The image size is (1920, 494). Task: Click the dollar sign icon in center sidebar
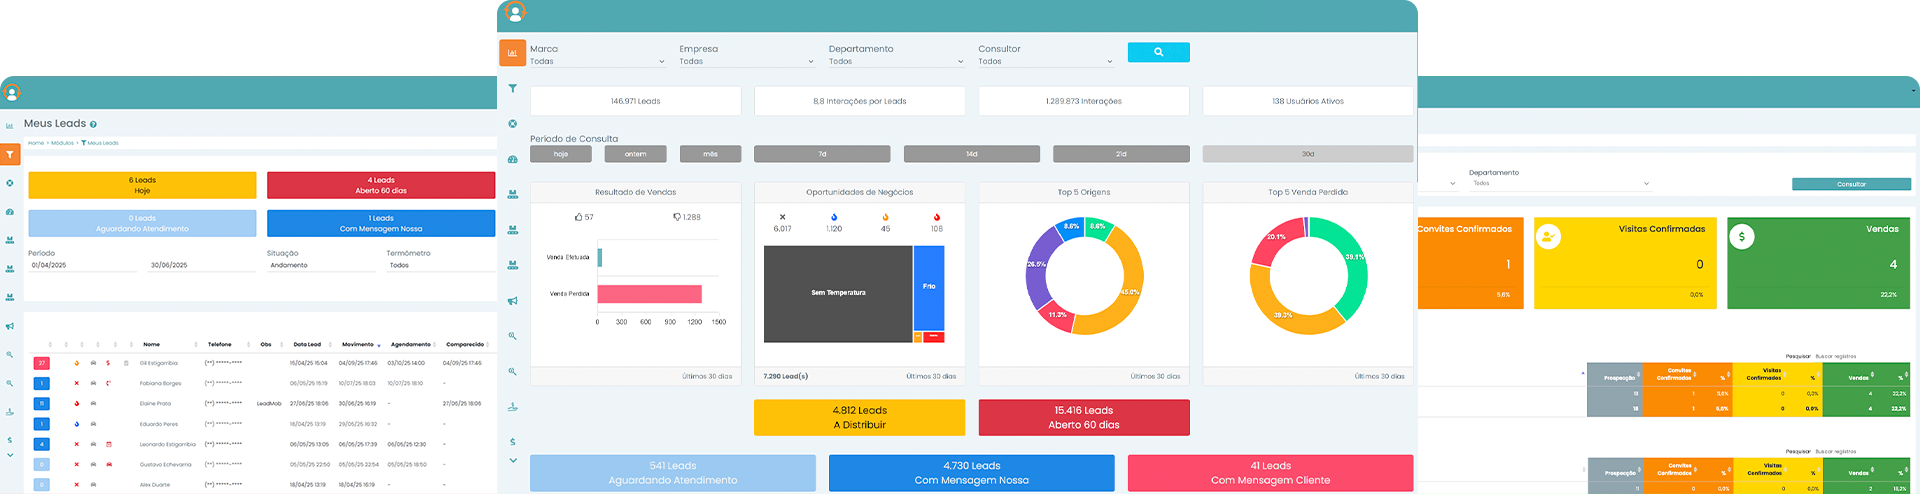[x=512, y=441]
